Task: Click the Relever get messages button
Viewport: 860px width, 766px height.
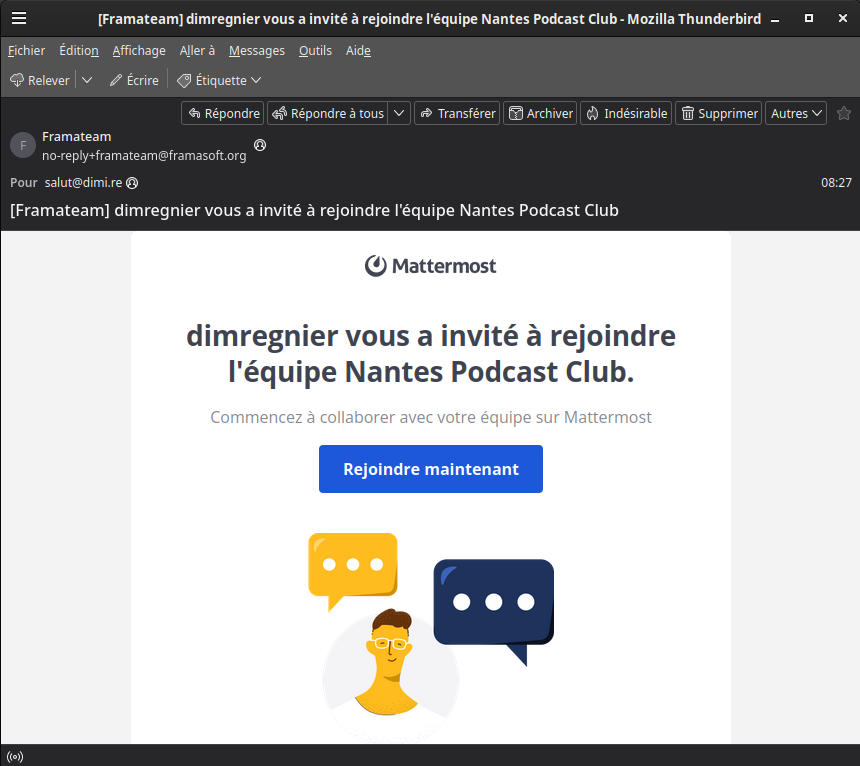Action: [39, 81]
